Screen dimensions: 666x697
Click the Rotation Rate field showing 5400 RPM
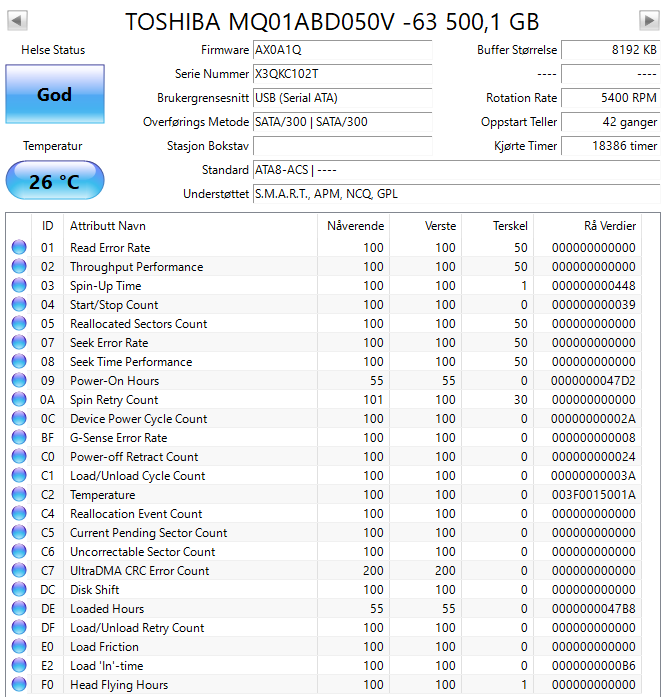click(610, 98)
